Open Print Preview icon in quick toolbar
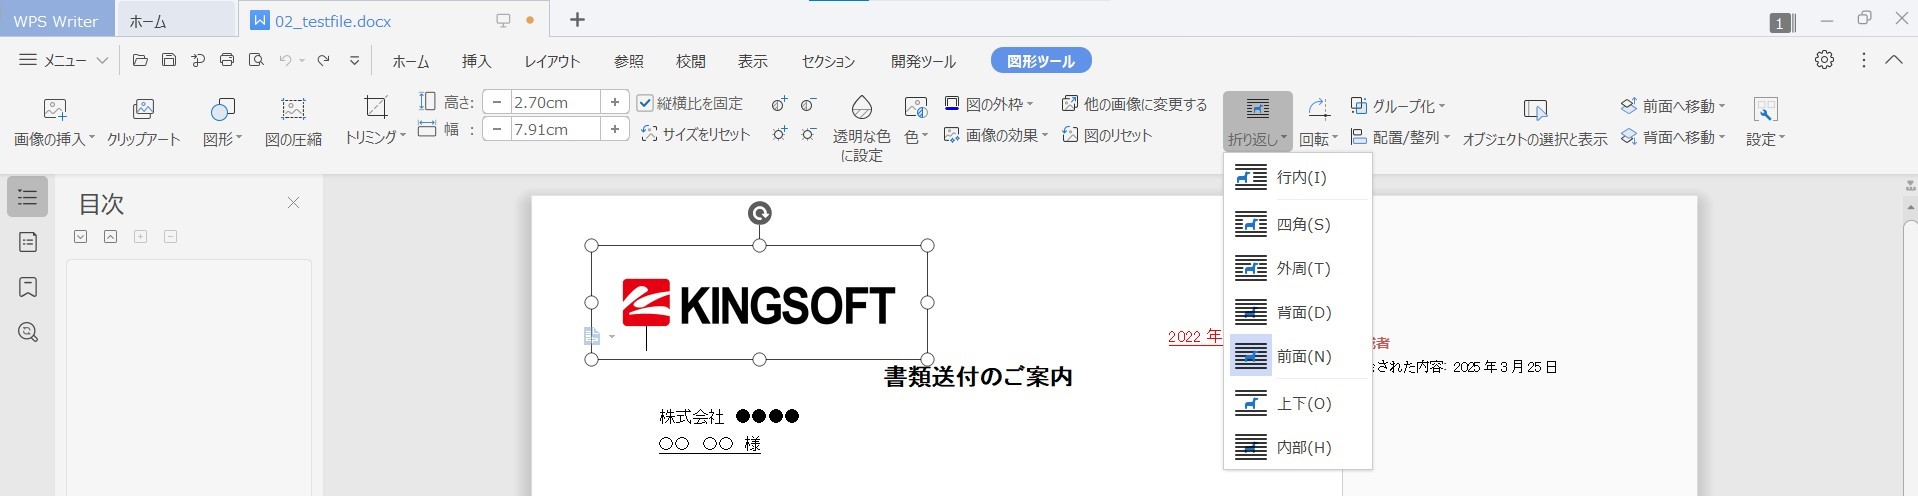This screenshot has width=1918, height=496. (x=256, y=60)
